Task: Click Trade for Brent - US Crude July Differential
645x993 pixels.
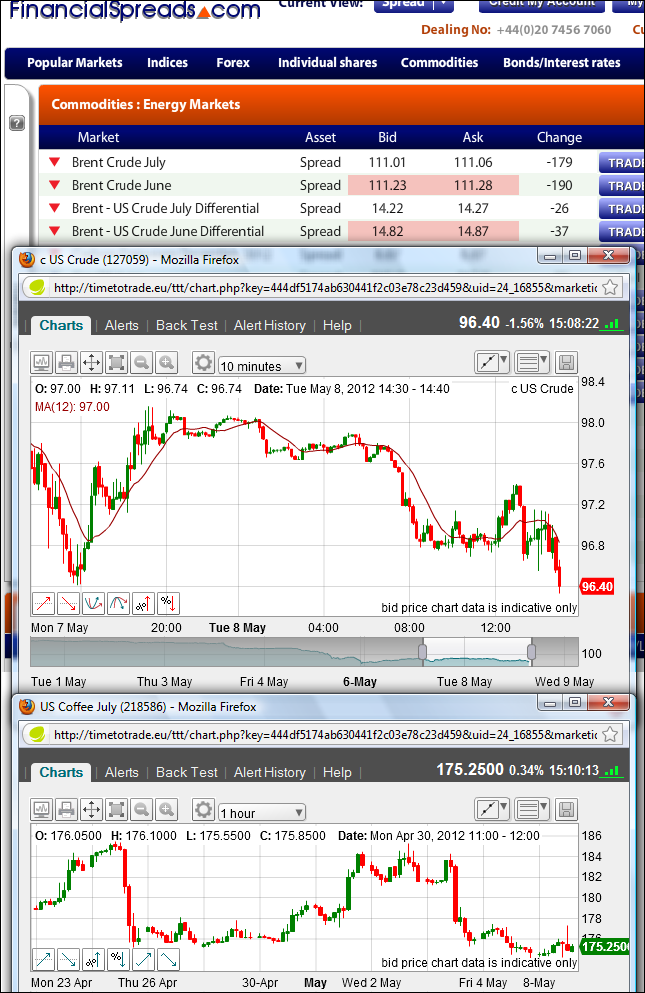Action: [x=622, y=208]
